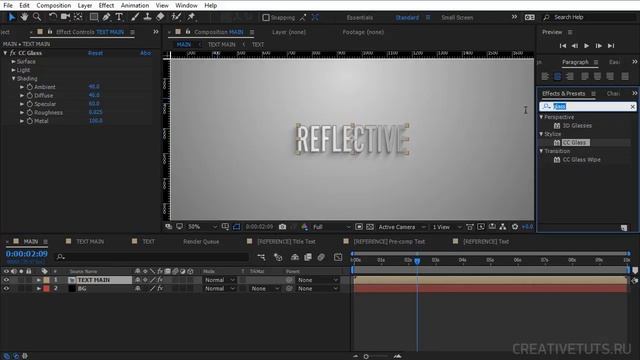Select the Roto Brush tool
Image resolution: width=640 pixels, height=360 pixels.
click(176, 17)
